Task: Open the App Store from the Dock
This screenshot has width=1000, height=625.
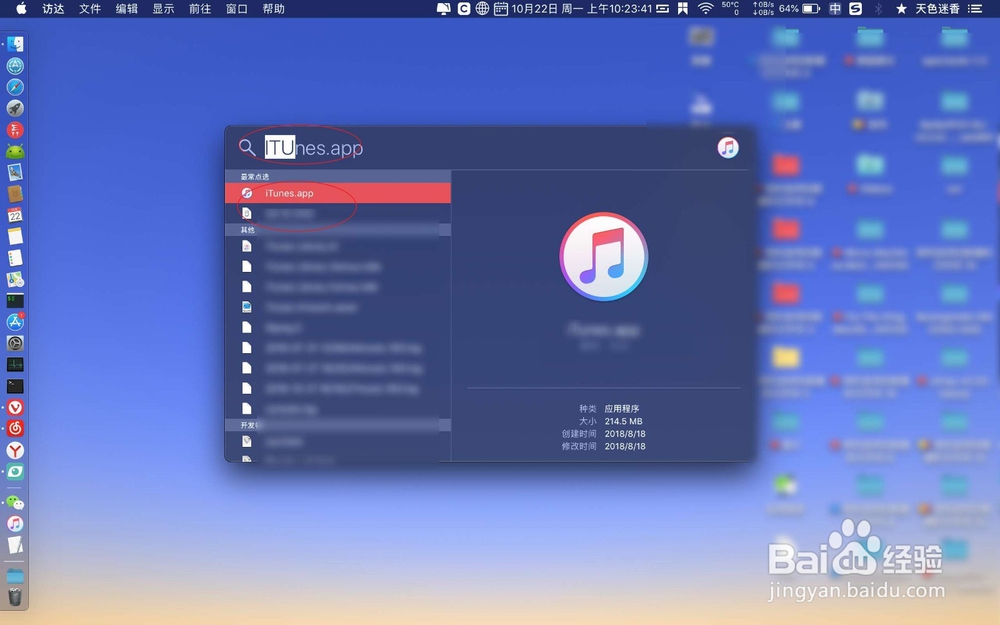Action: pos(15,322)
